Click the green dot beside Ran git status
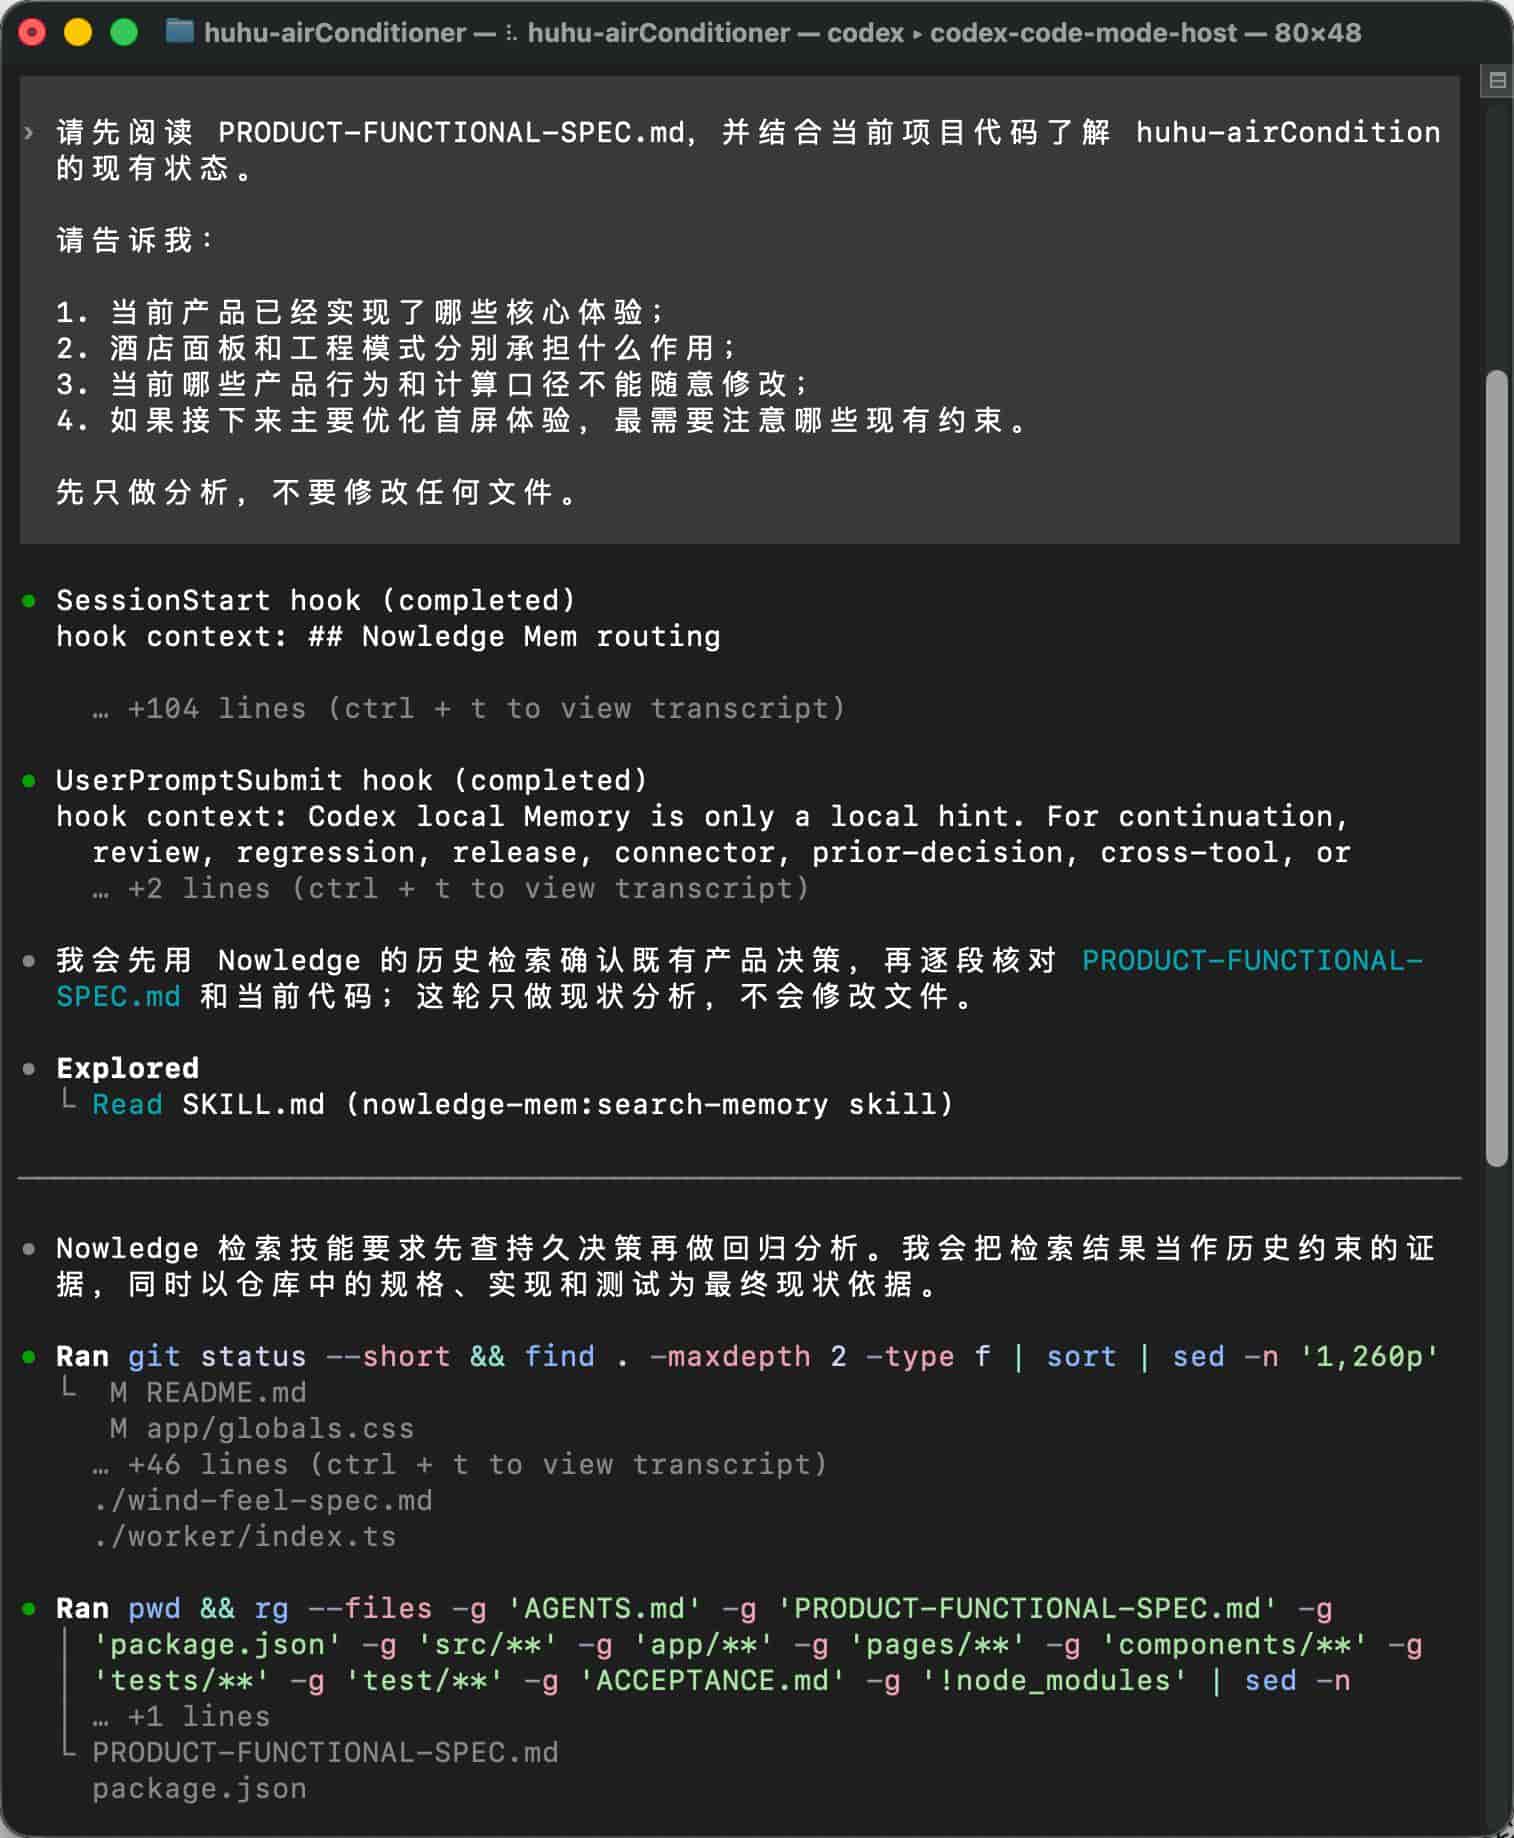Viewport: 1514px width, 1838px height. pyautogui.click(x=29, y=1357)
